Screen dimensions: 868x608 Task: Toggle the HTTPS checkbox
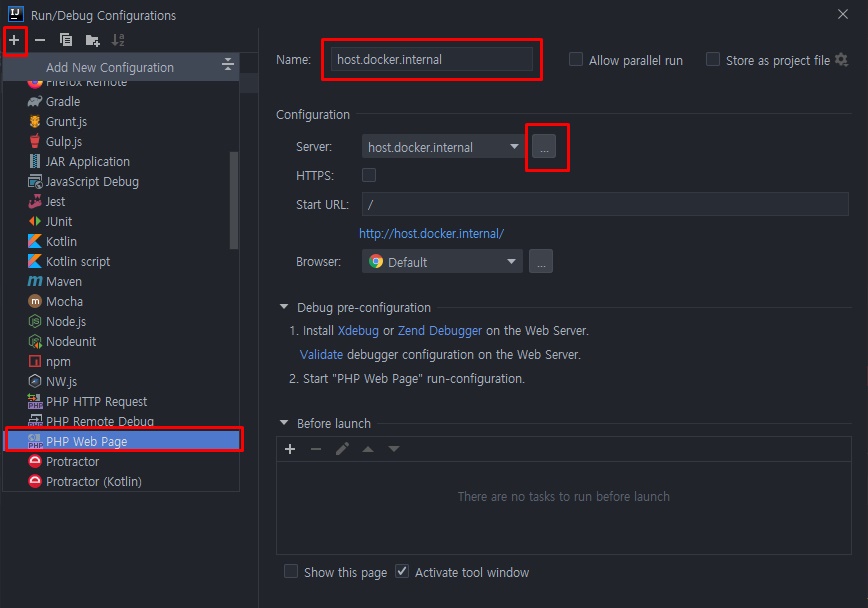tap(369, 175)
